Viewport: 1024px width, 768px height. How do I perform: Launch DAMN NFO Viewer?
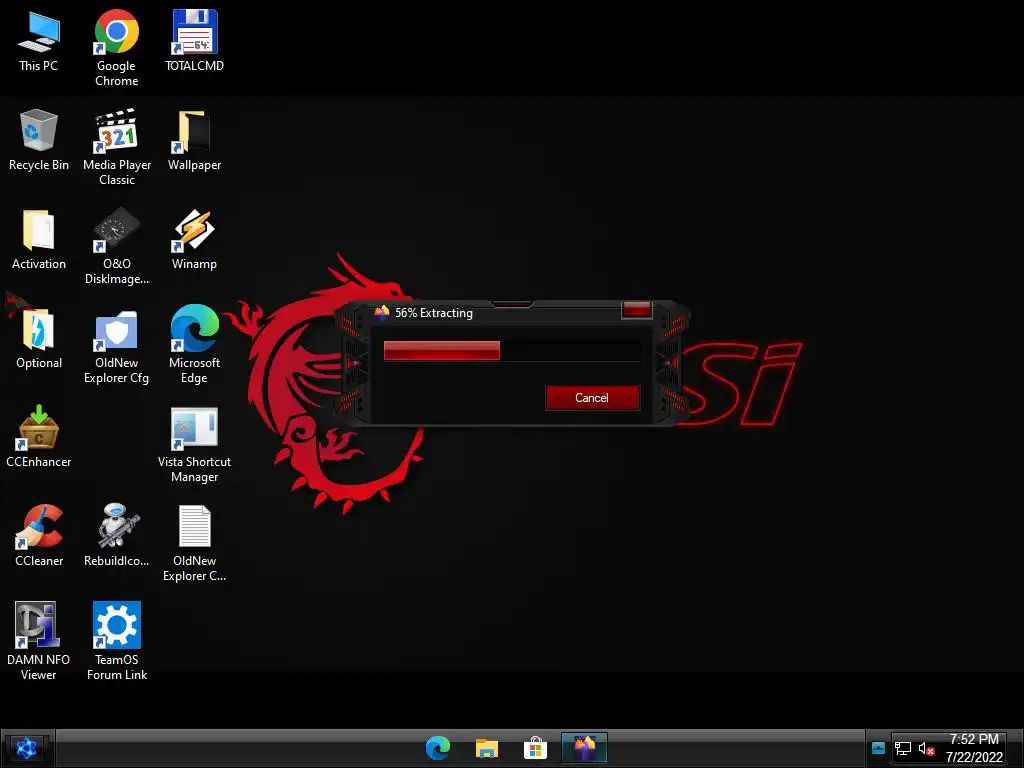point(39,642)
